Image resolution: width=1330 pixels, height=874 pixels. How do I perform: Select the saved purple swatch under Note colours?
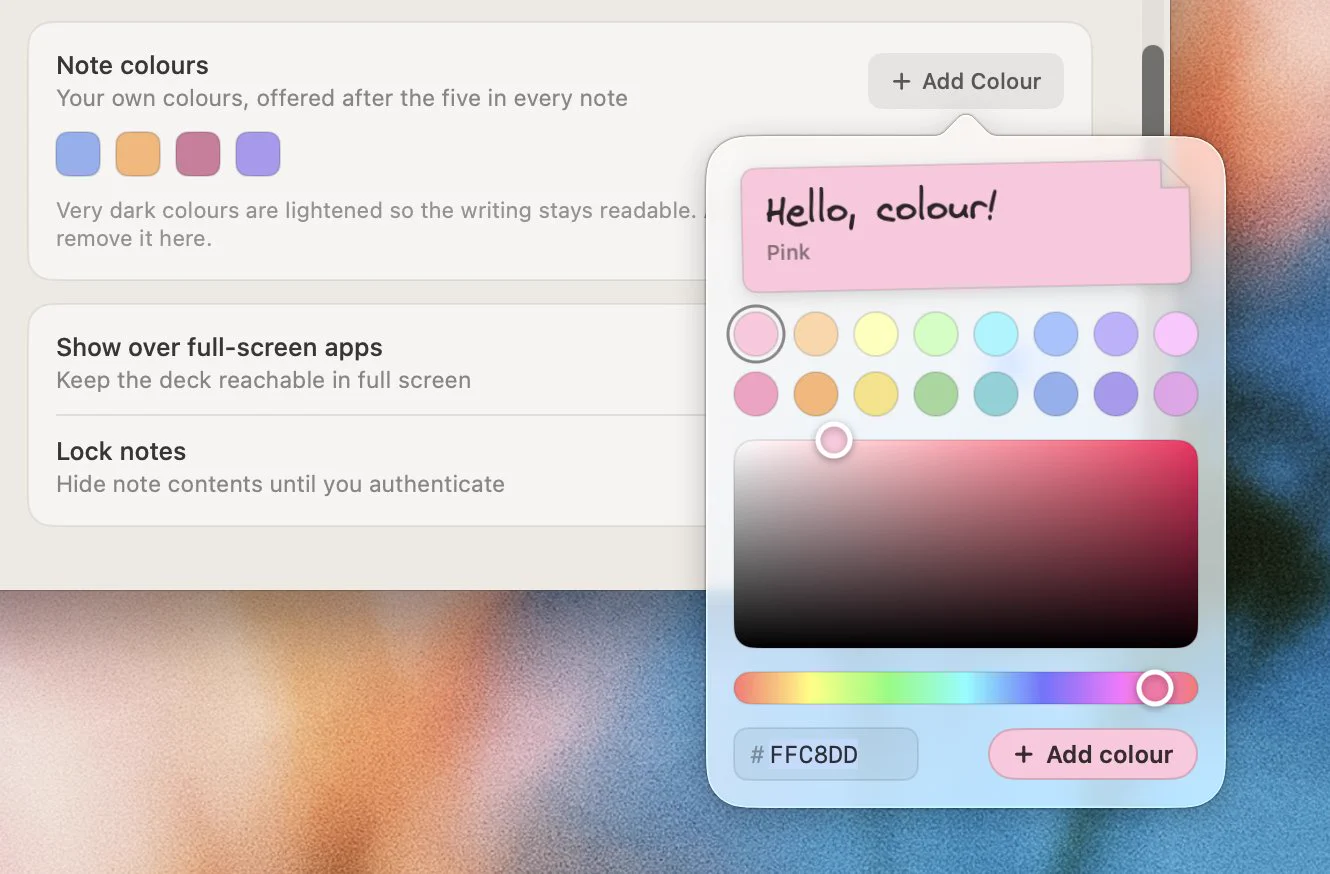tap(258, 154)
